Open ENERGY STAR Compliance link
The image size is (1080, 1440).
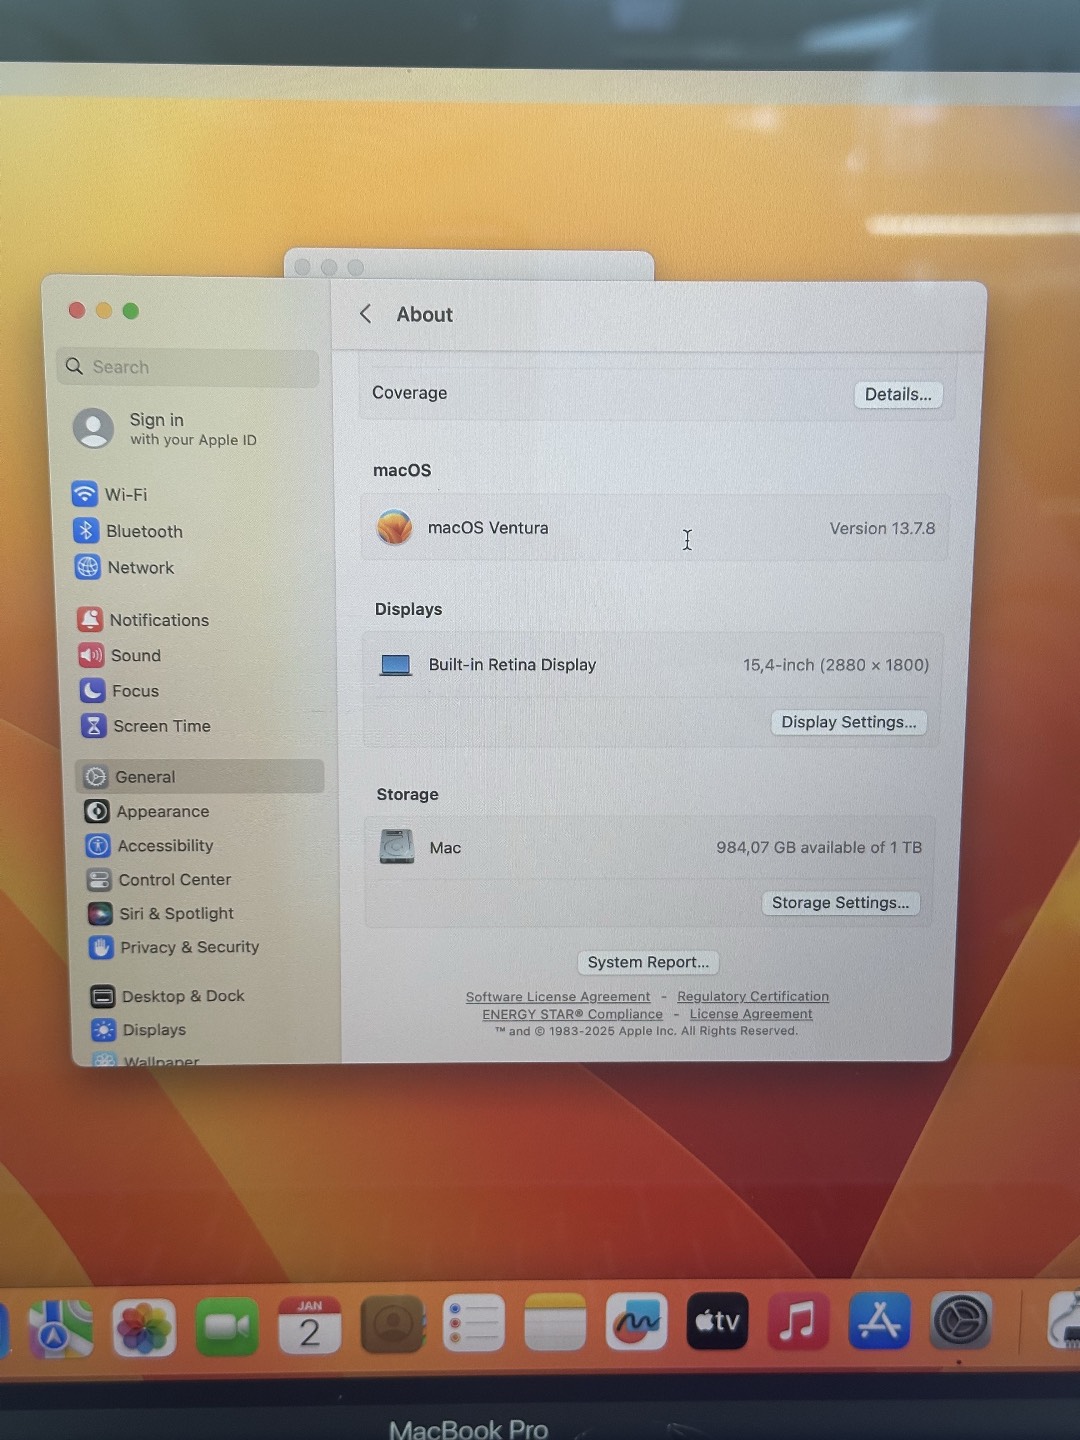(572, 1014)
